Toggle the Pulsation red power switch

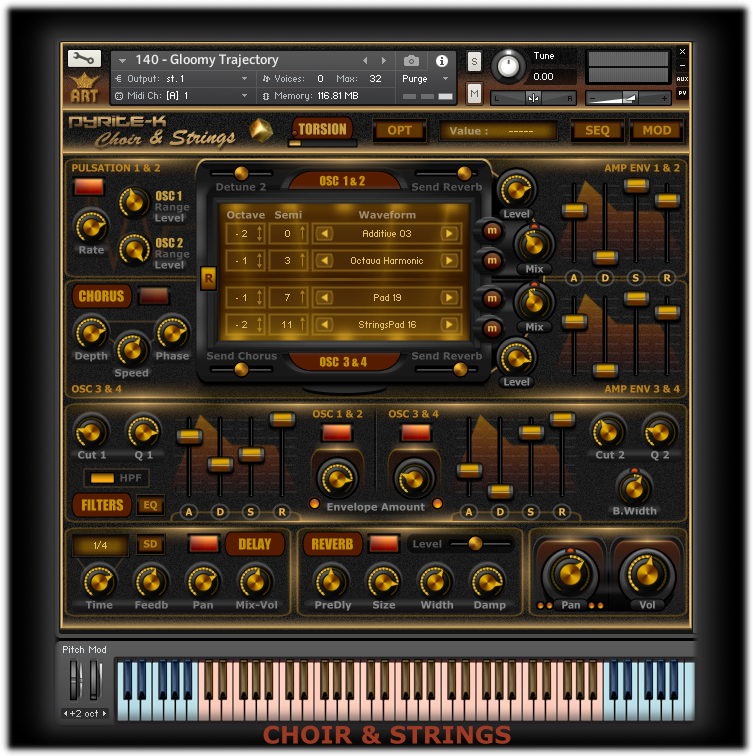[88, 186]
